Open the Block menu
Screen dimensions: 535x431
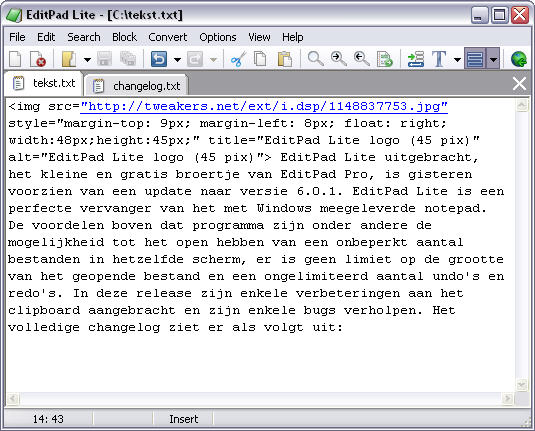[x=125, y=37]
